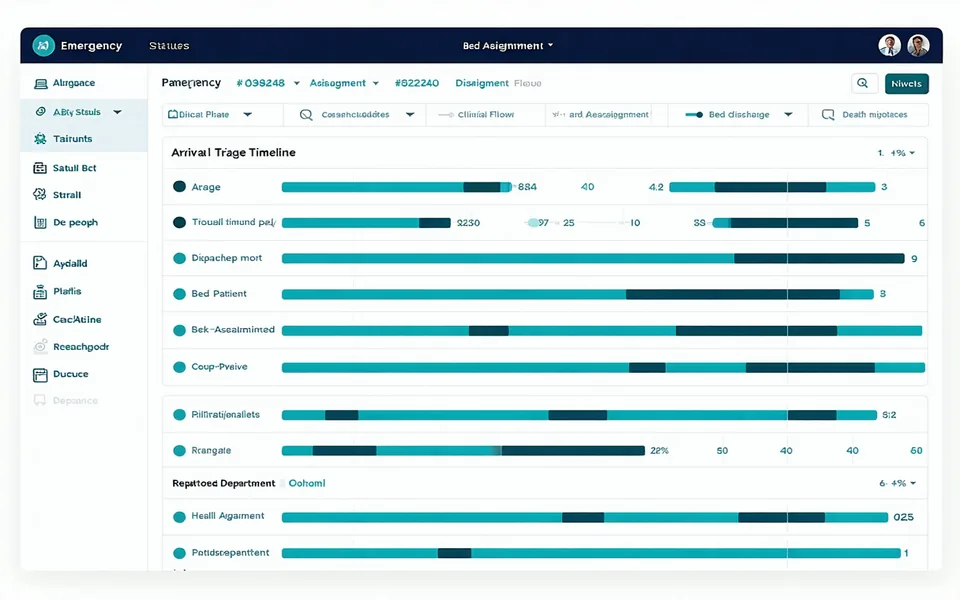Switch to the Statues header tab
Viewport: 960px width, 600px height.
pyautogui.click(x=169, y=46)
